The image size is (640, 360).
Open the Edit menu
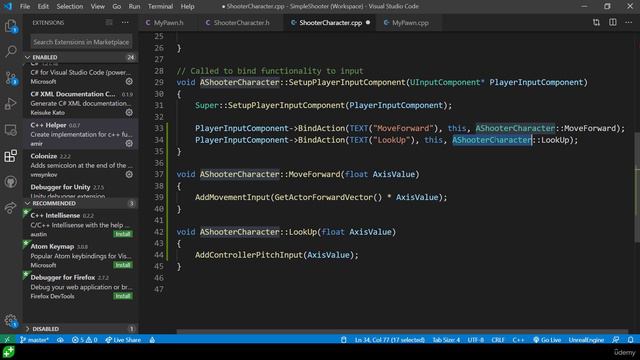tap(43, 7)
